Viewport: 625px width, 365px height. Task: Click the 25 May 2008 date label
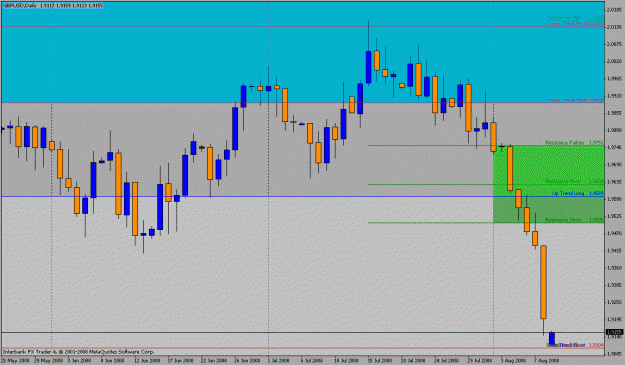[15, 361]
